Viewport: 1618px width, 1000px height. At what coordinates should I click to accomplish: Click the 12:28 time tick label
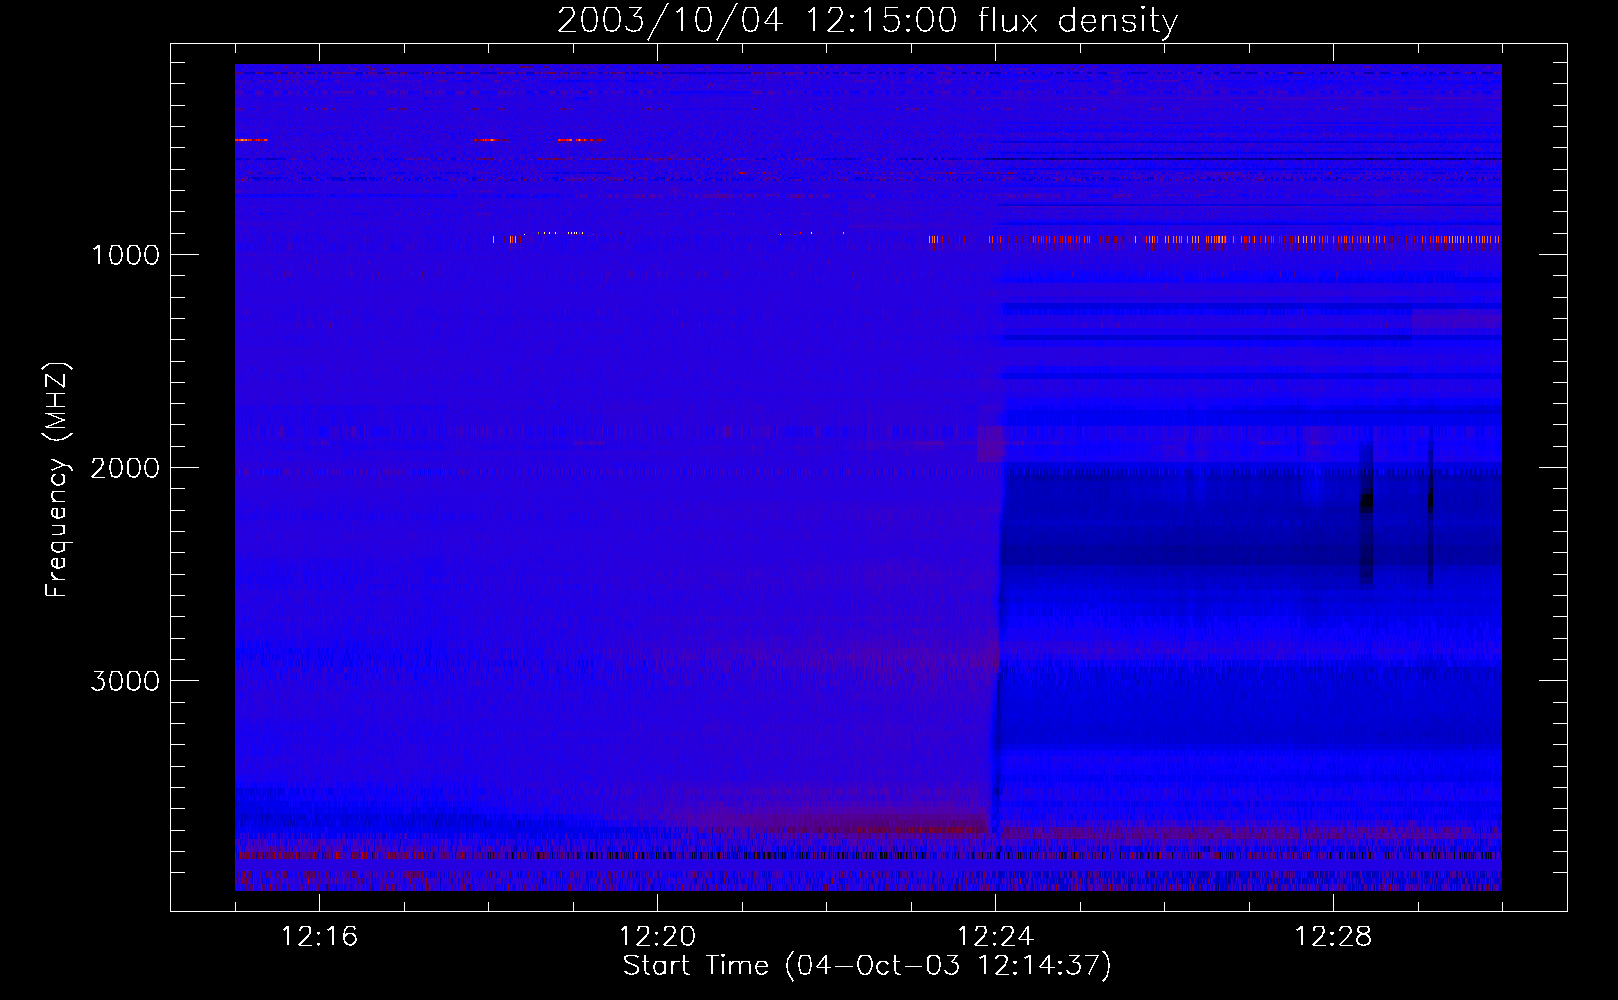tap(1333, 936)
